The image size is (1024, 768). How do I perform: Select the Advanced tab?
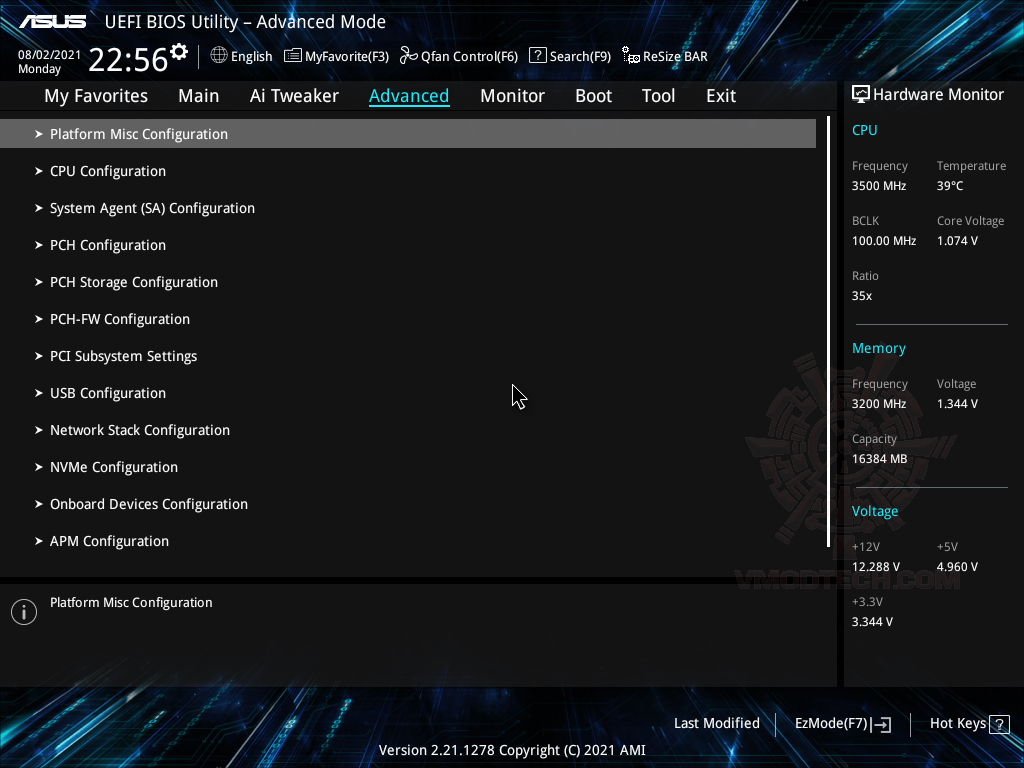[x=409, y=96]
